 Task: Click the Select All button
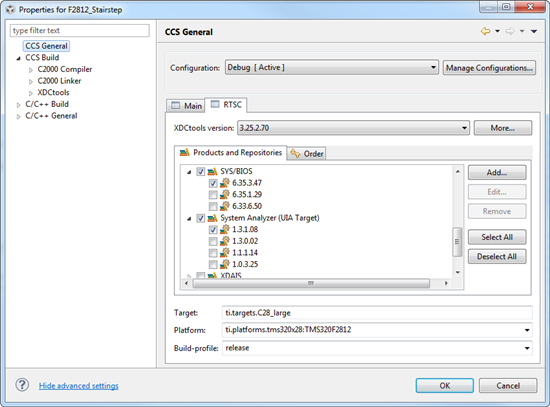(x=497, y=237)
